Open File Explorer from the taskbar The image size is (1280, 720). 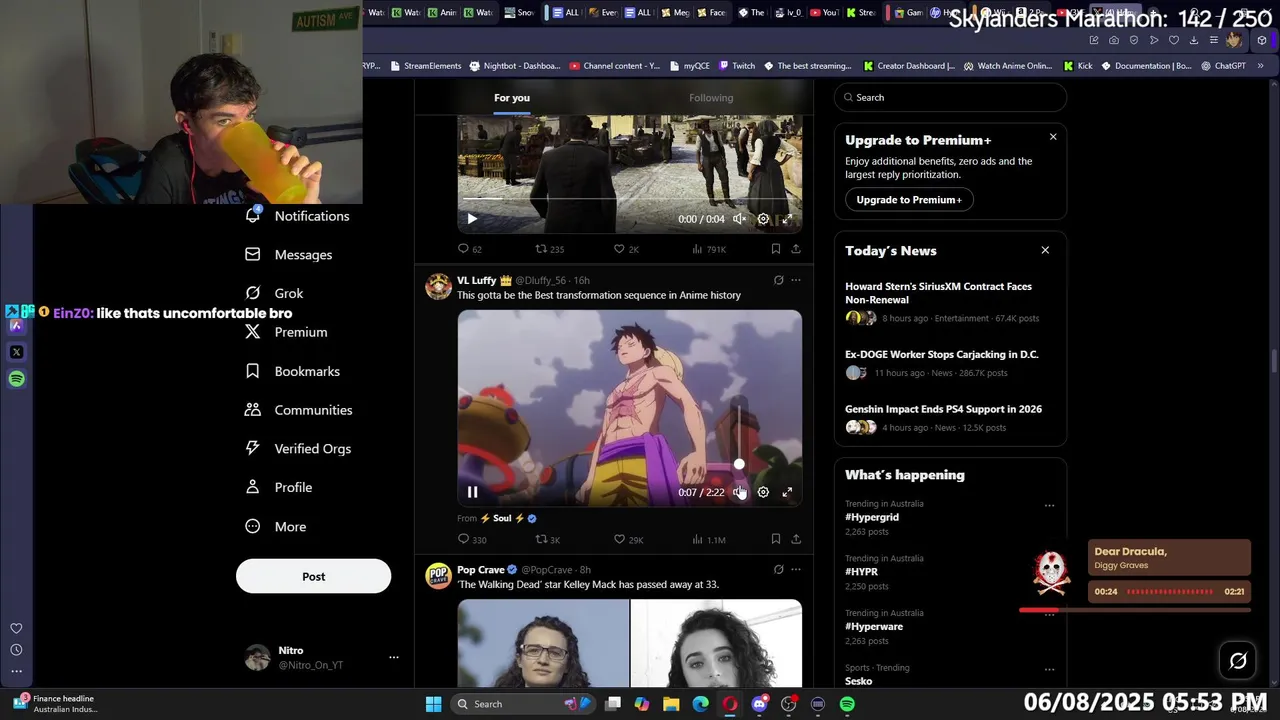[x=671, y=704]
